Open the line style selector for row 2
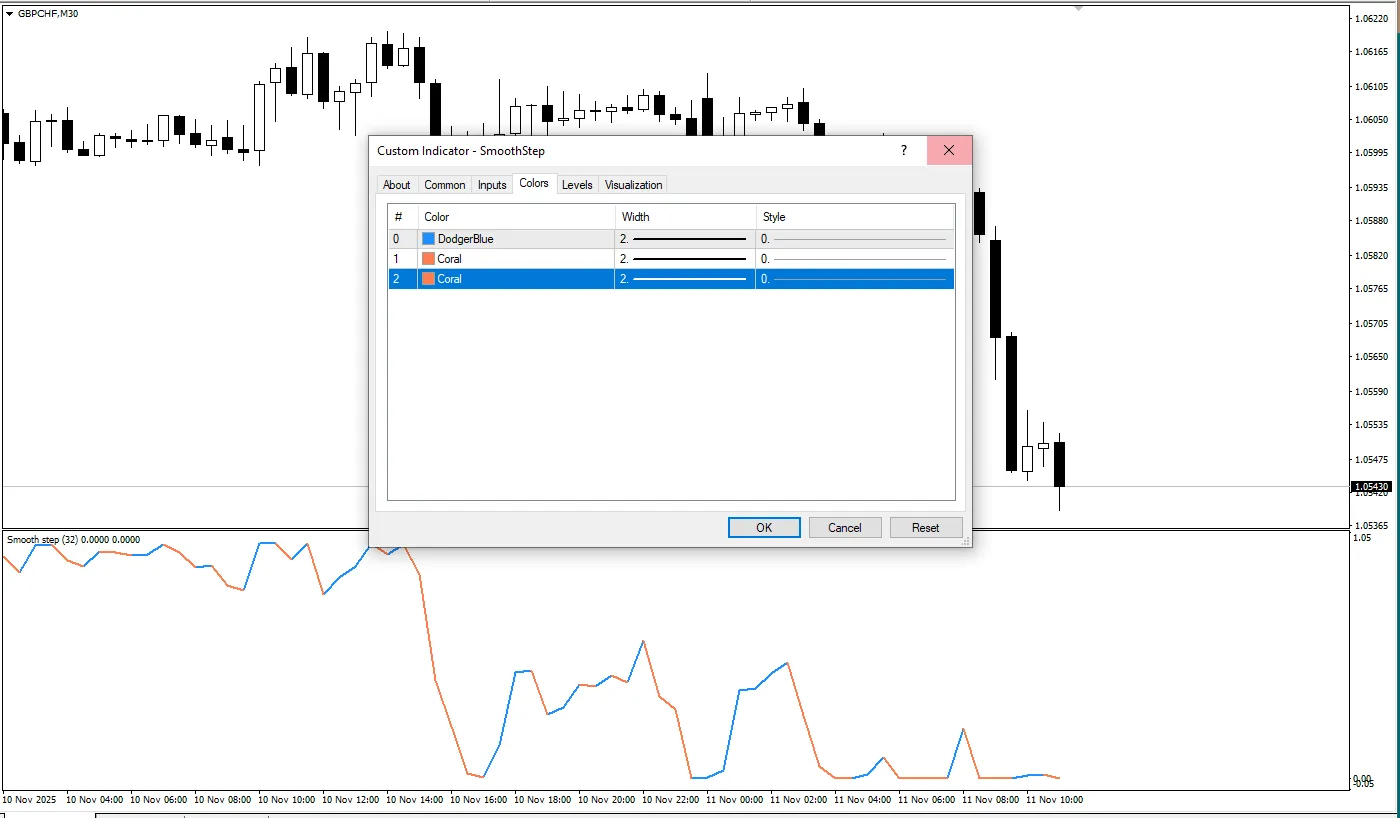The height and width of the screenshot is (818, 1400). coord(855,279)
